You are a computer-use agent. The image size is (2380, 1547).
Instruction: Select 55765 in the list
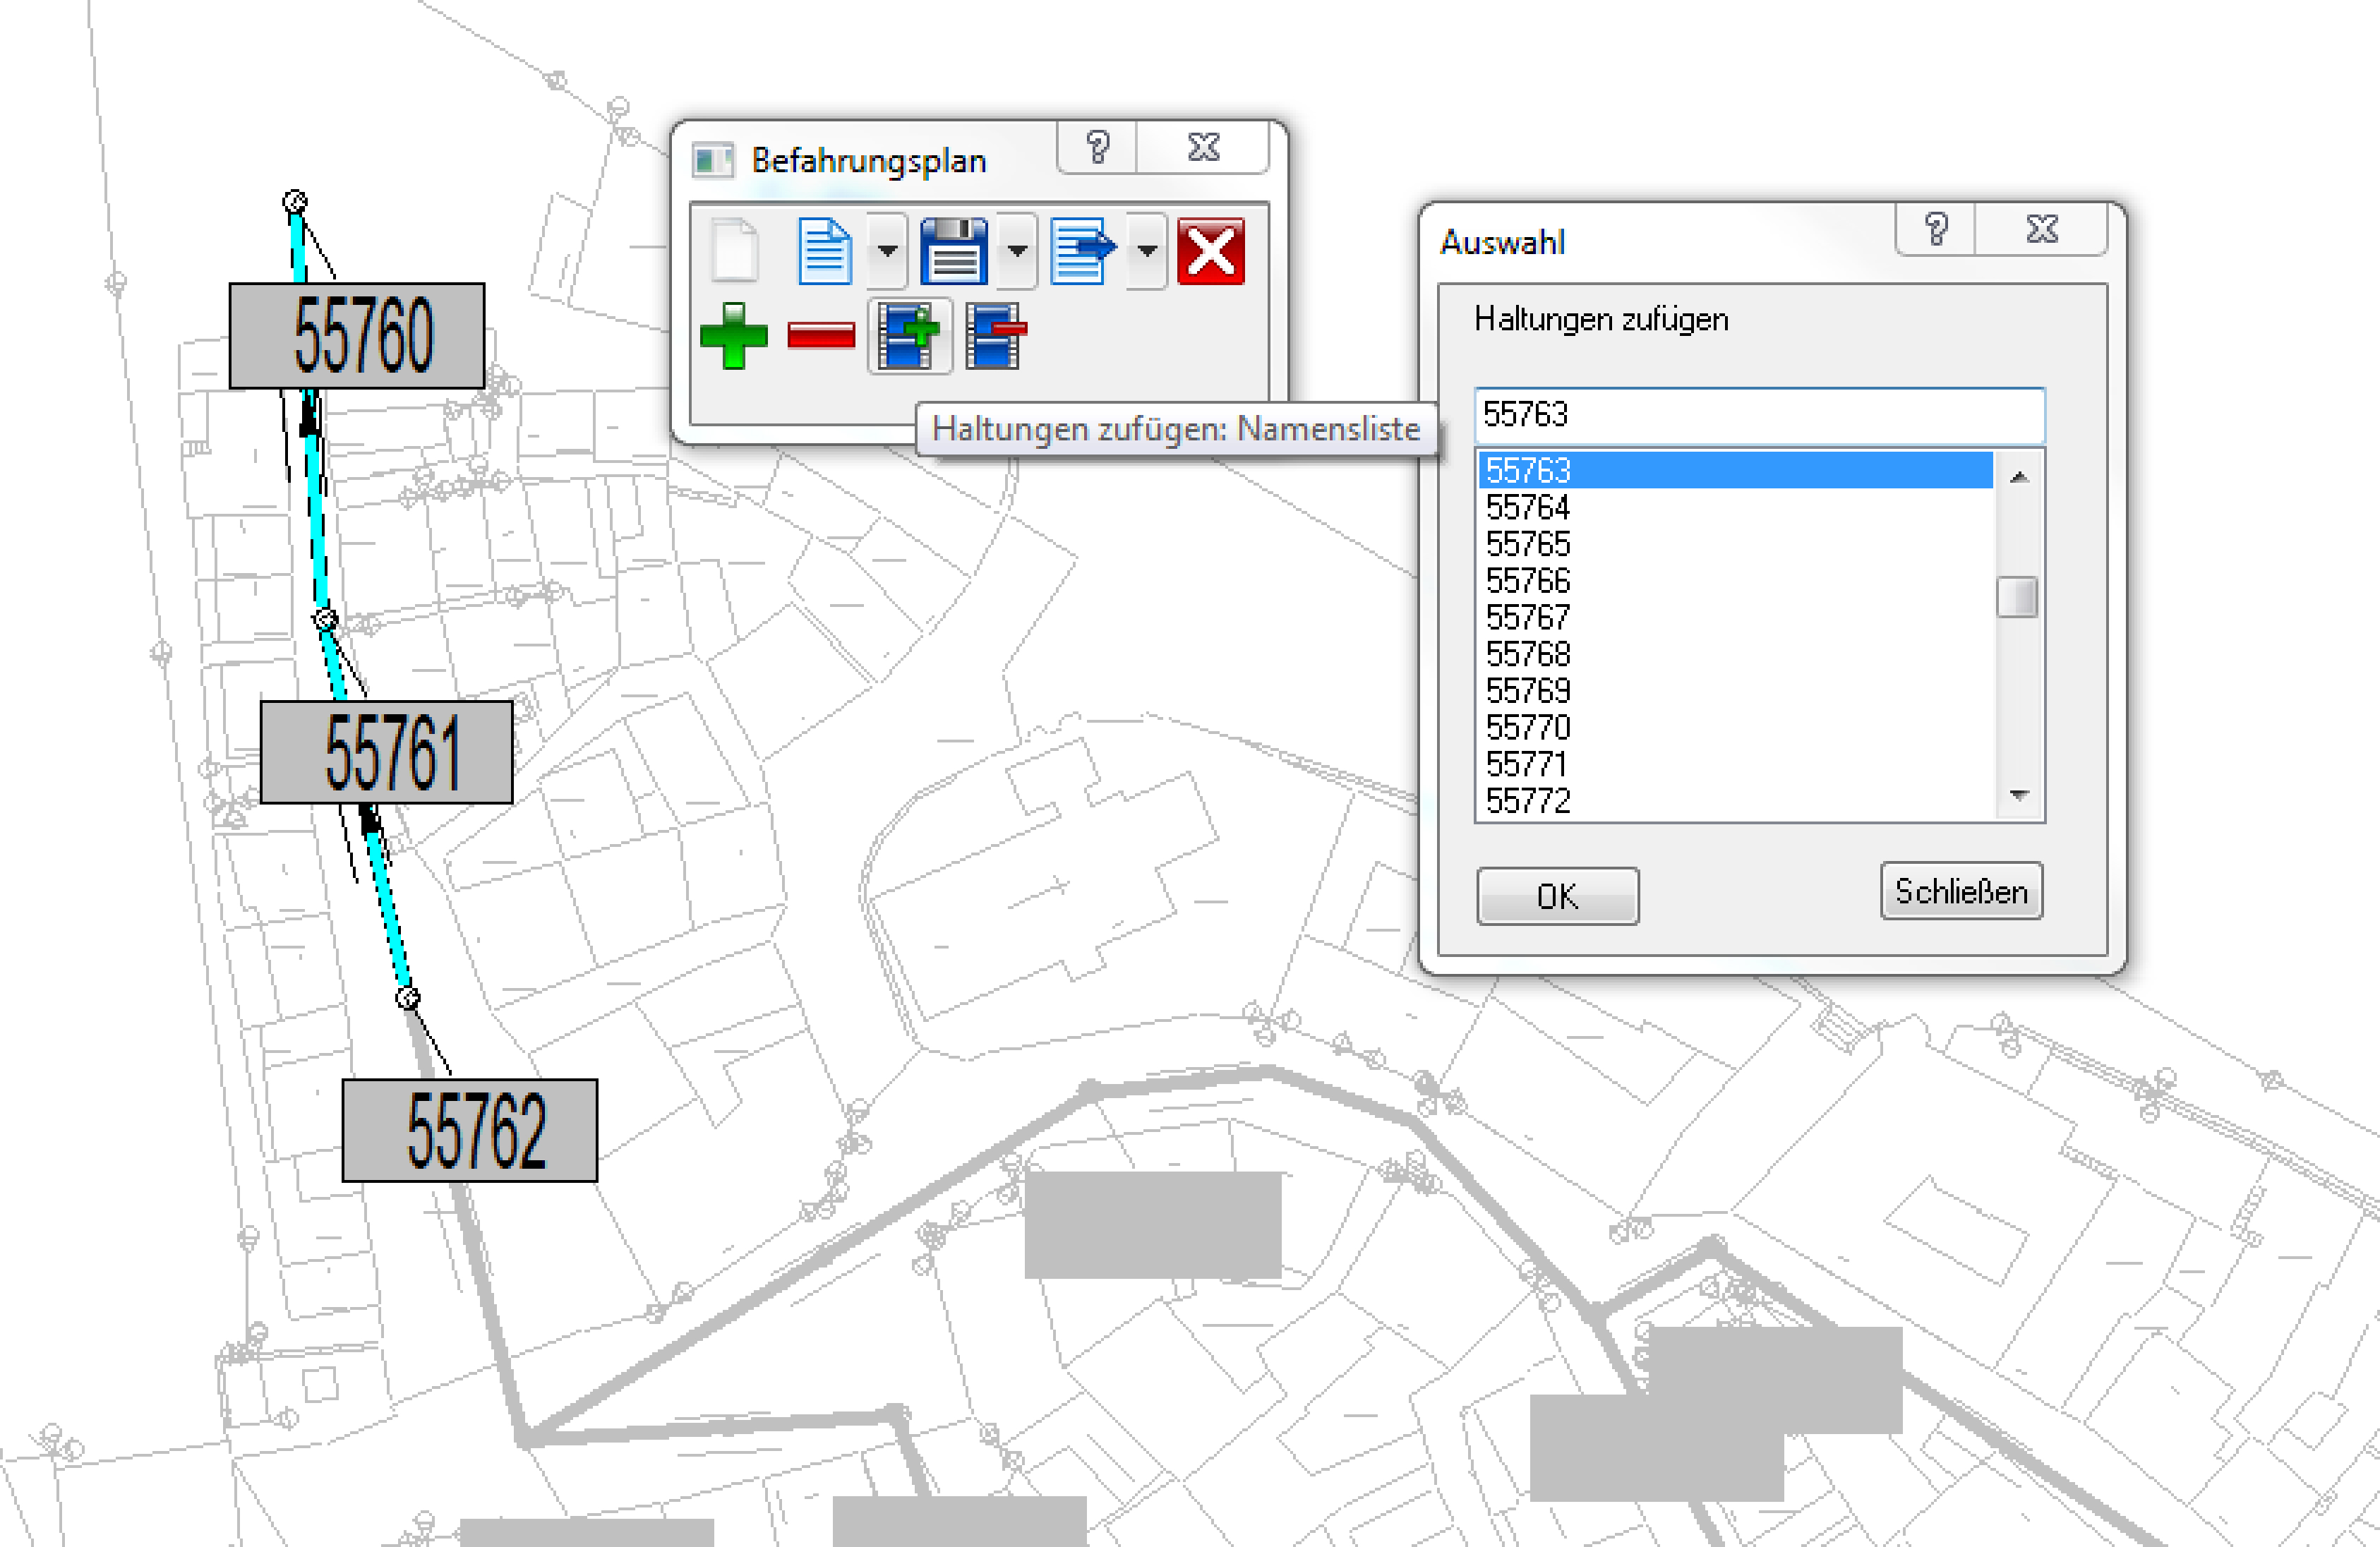1735,544
